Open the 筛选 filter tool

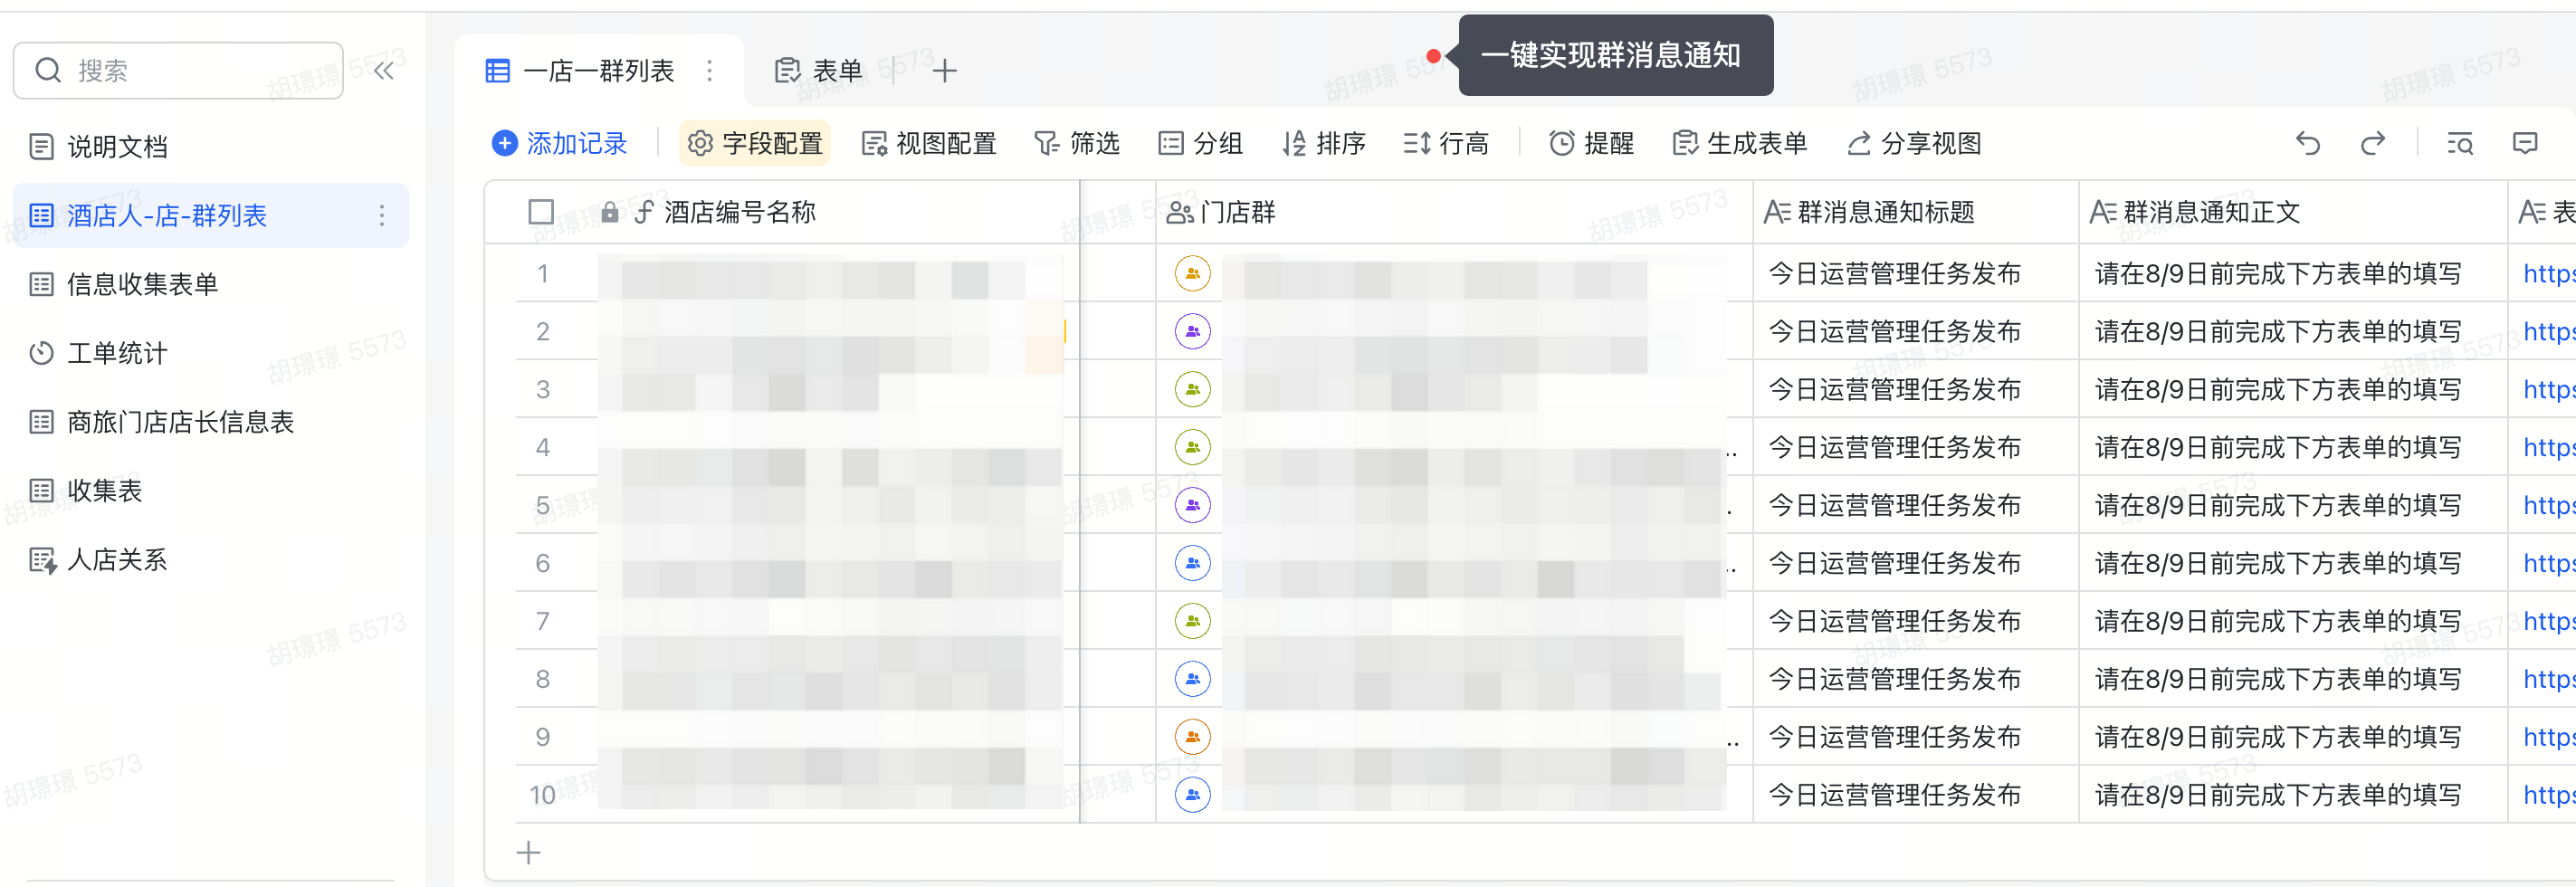1076,144
